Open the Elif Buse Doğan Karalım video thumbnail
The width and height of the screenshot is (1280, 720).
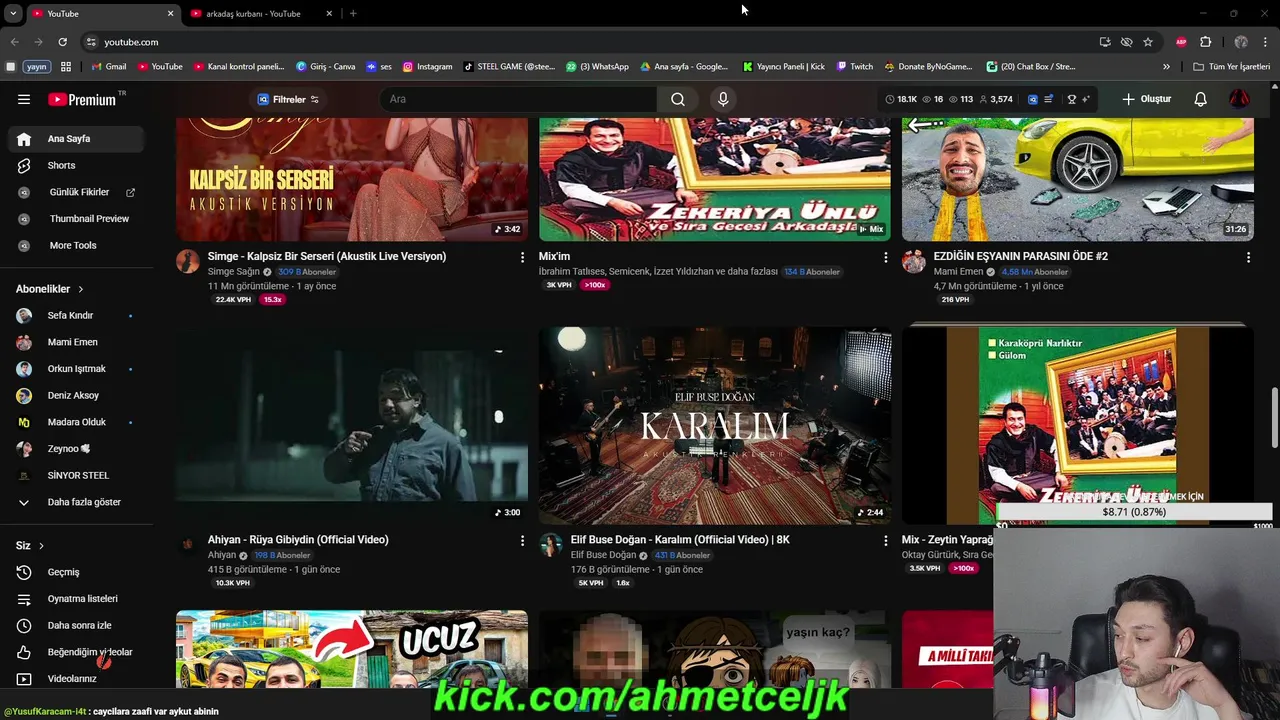pyautogui.click(x=714, y=426)
